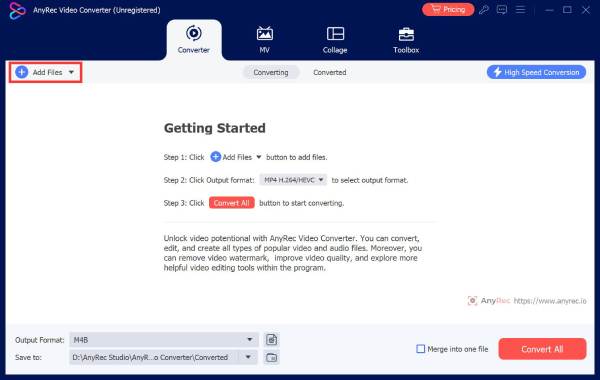Image resolution: width=600 pixels, height=380 pixels.
Task: Expand the Save to path dropdown
Action: click(248, 357)
